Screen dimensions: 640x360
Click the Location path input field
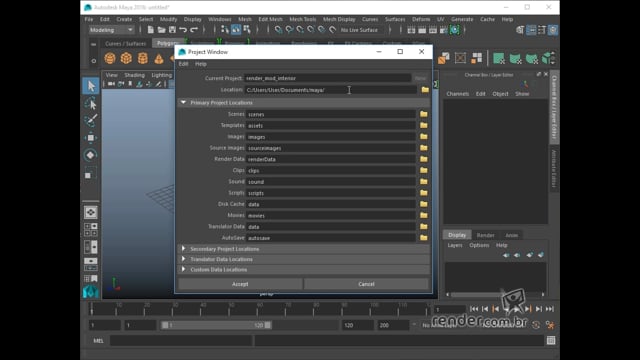pyautogui.click(x=331, y=90)
